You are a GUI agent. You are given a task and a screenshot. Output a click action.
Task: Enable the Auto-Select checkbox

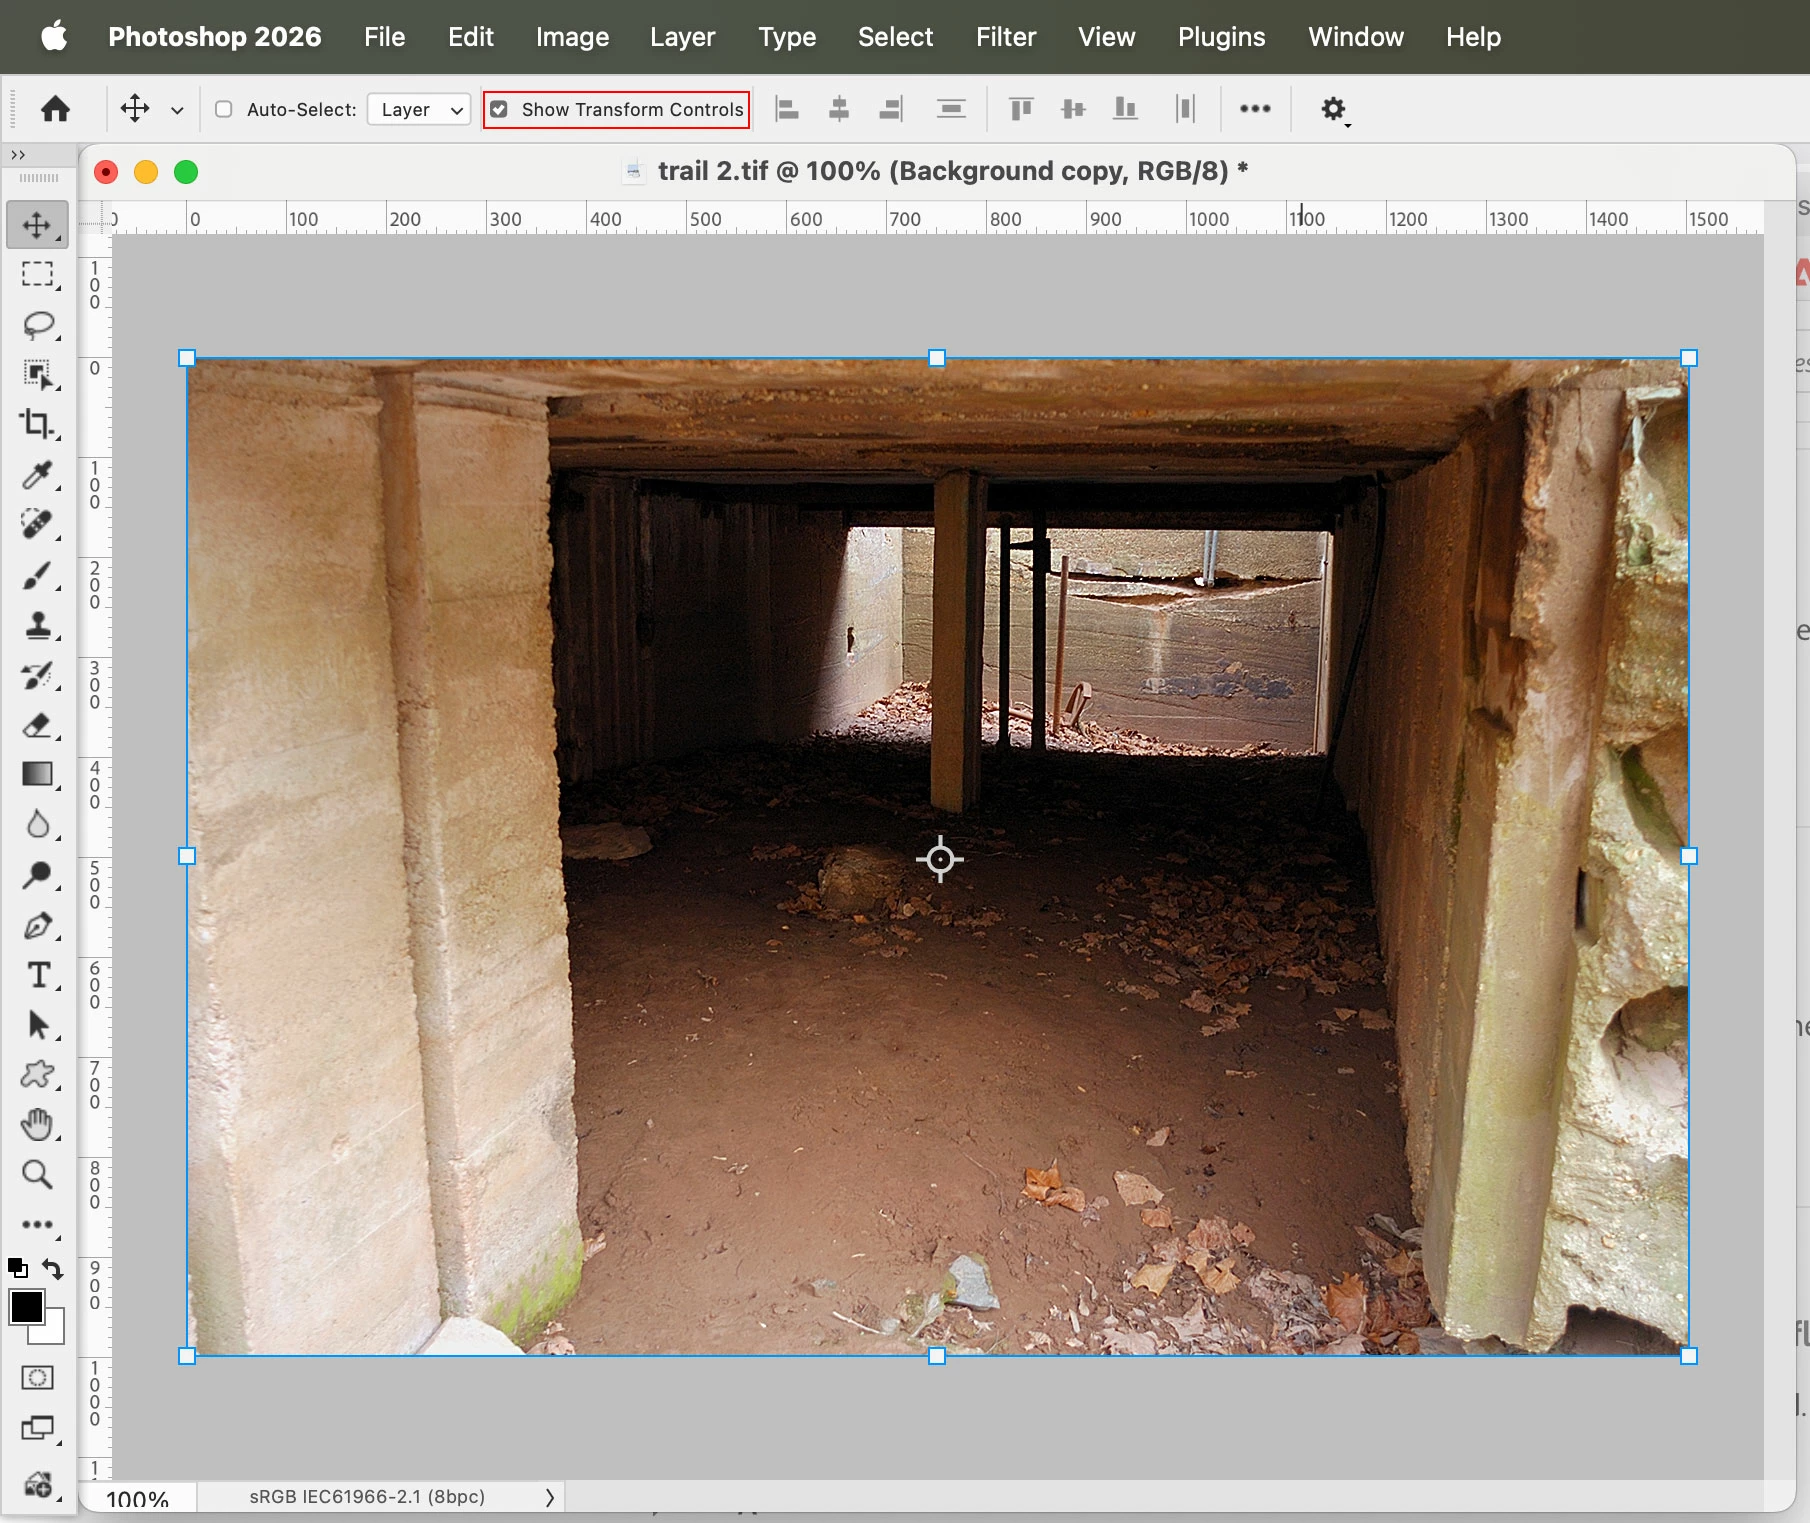[x=224, y=109]
